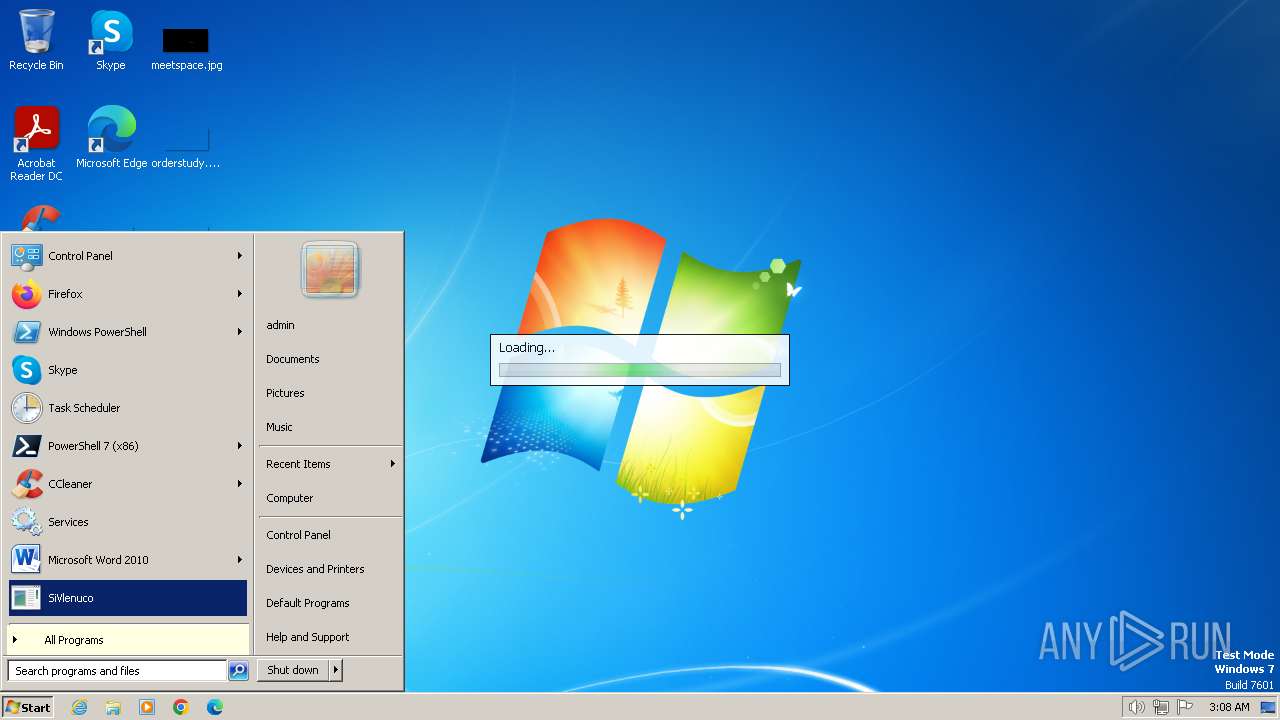Click the user account picture

pos(330,270)
